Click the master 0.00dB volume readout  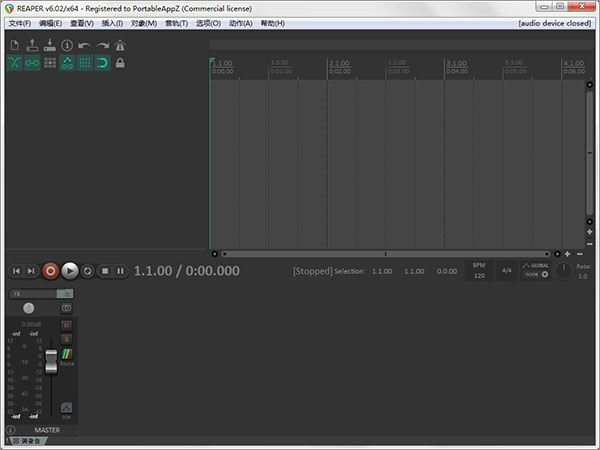pyautogui.click(x=31, y=324)
